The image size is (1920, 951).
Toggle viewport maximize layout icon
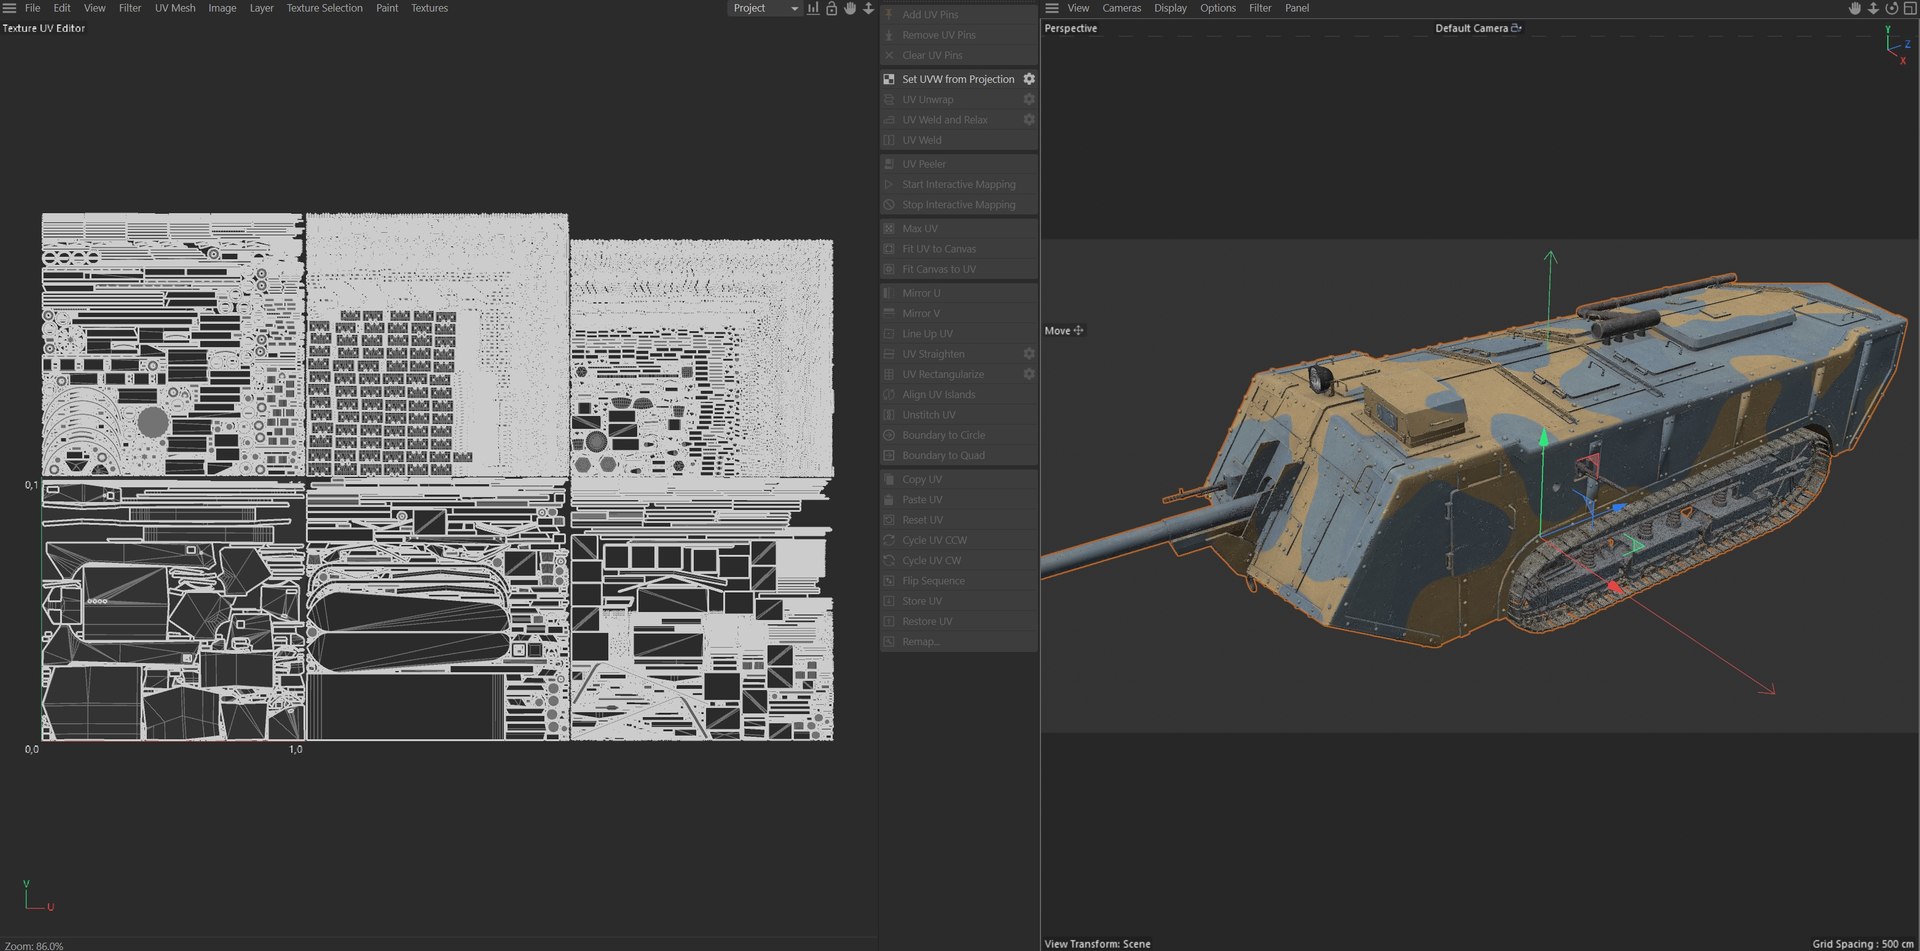click(x=1909, y=8)
